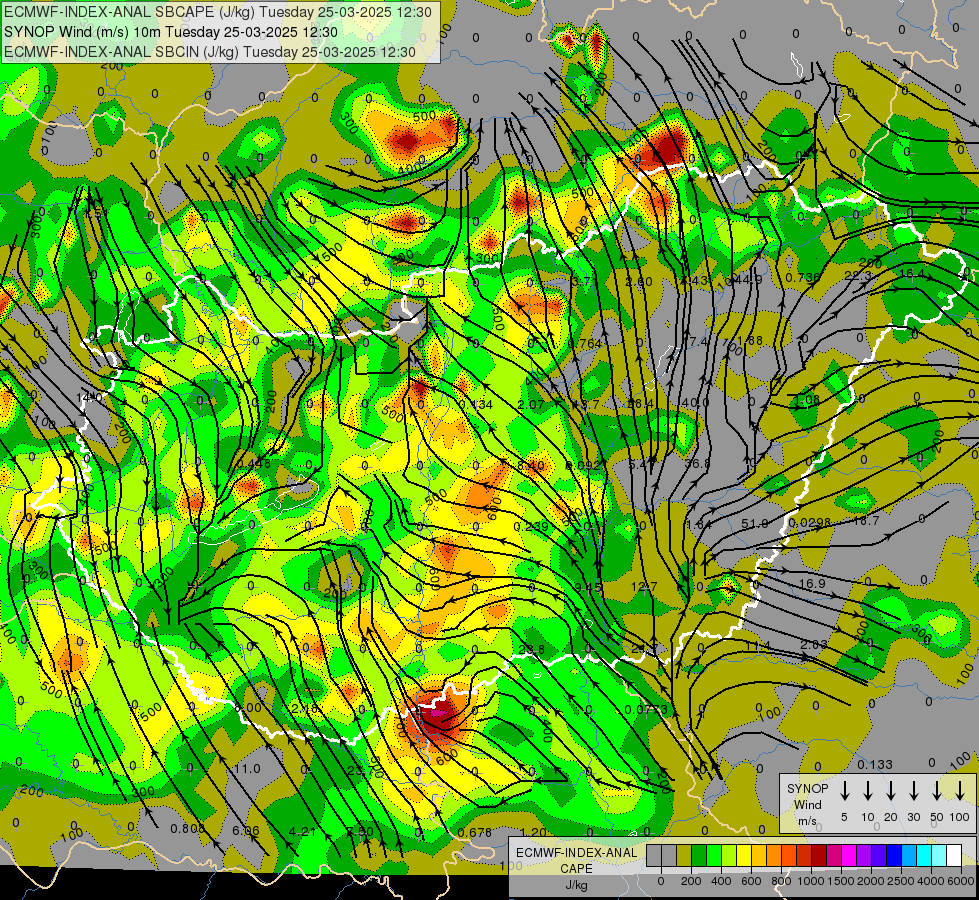Click the 1000 tick label in CAPE legend

click(811, 881)
